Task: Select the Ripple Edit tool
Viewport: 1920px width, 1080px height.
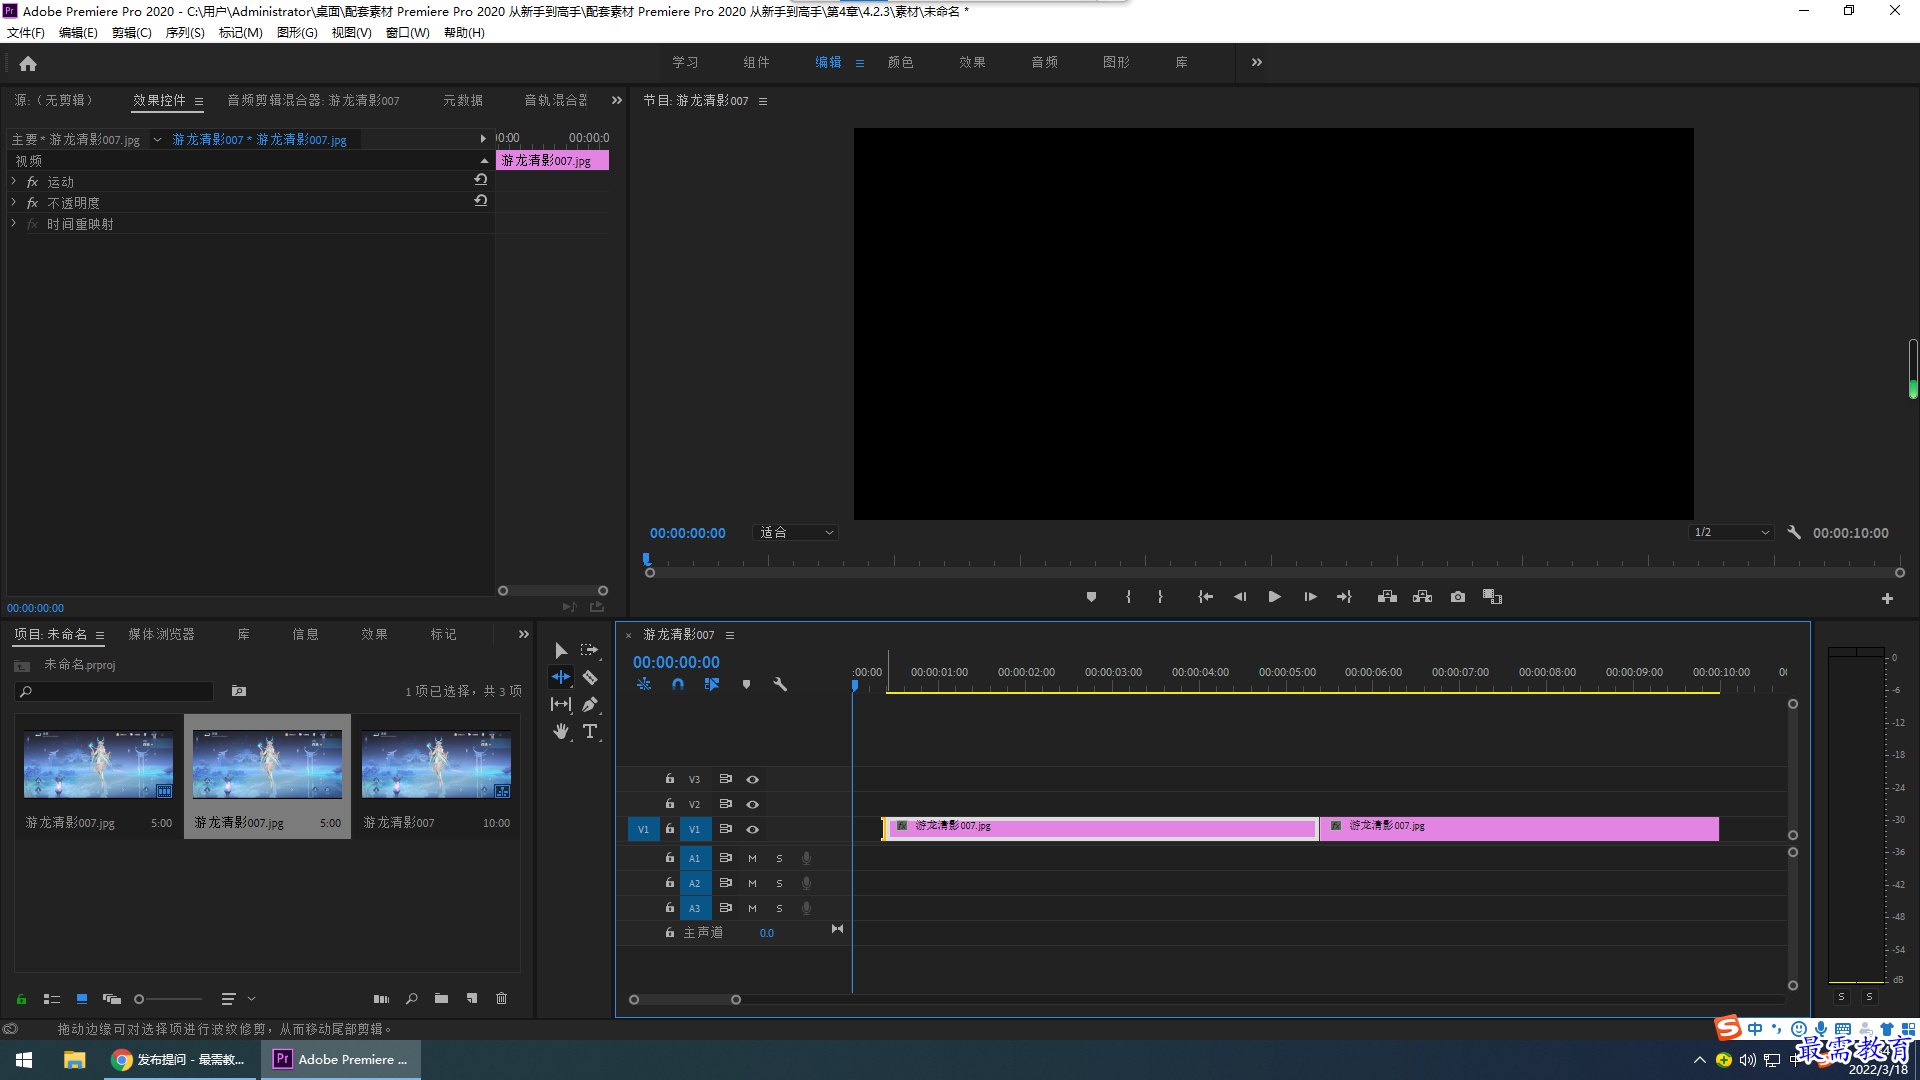Action: pyautogui.click(x=561, y=677)
